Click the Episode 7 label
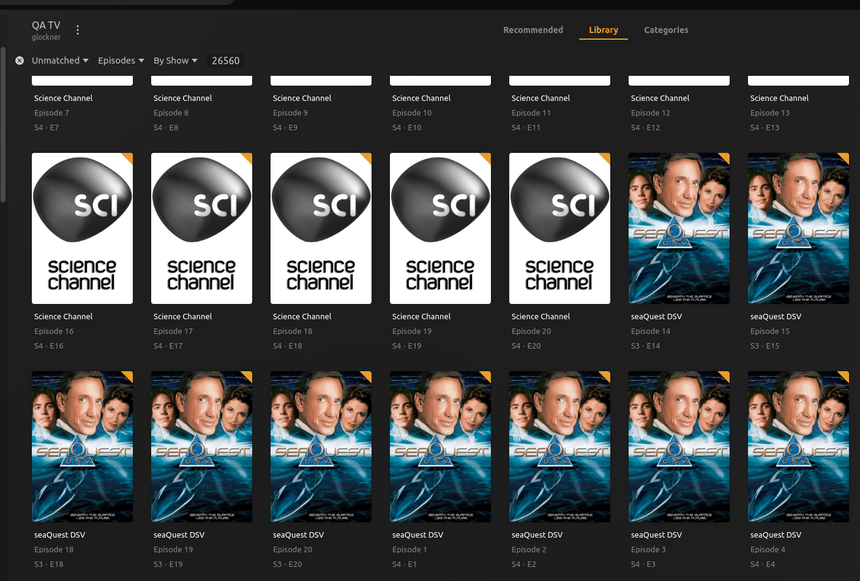The image size is (860, 581). pos(52,113)
